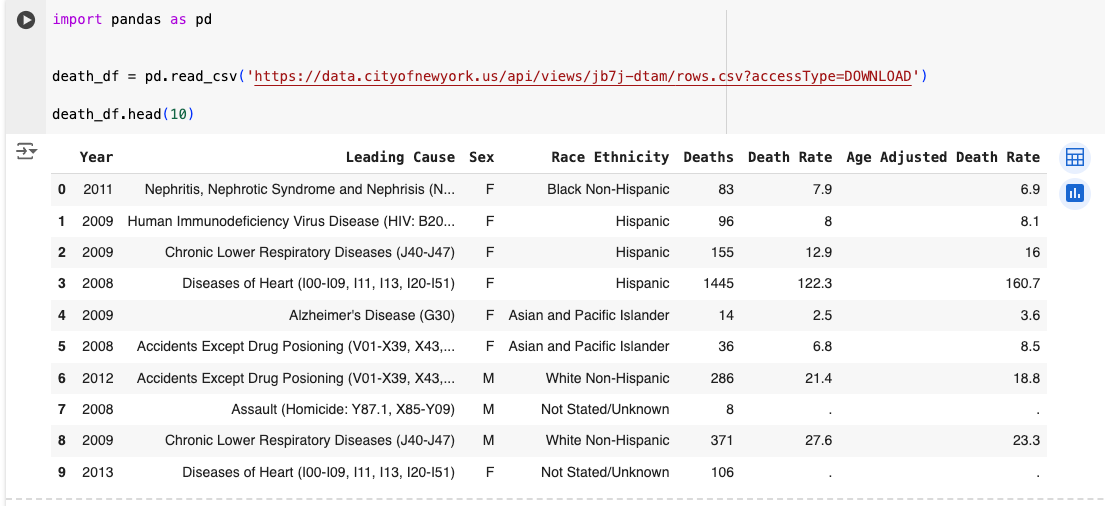Click the Death Rate value 7.9
Screen dimensions: 1105x506
tap(823, 190)
